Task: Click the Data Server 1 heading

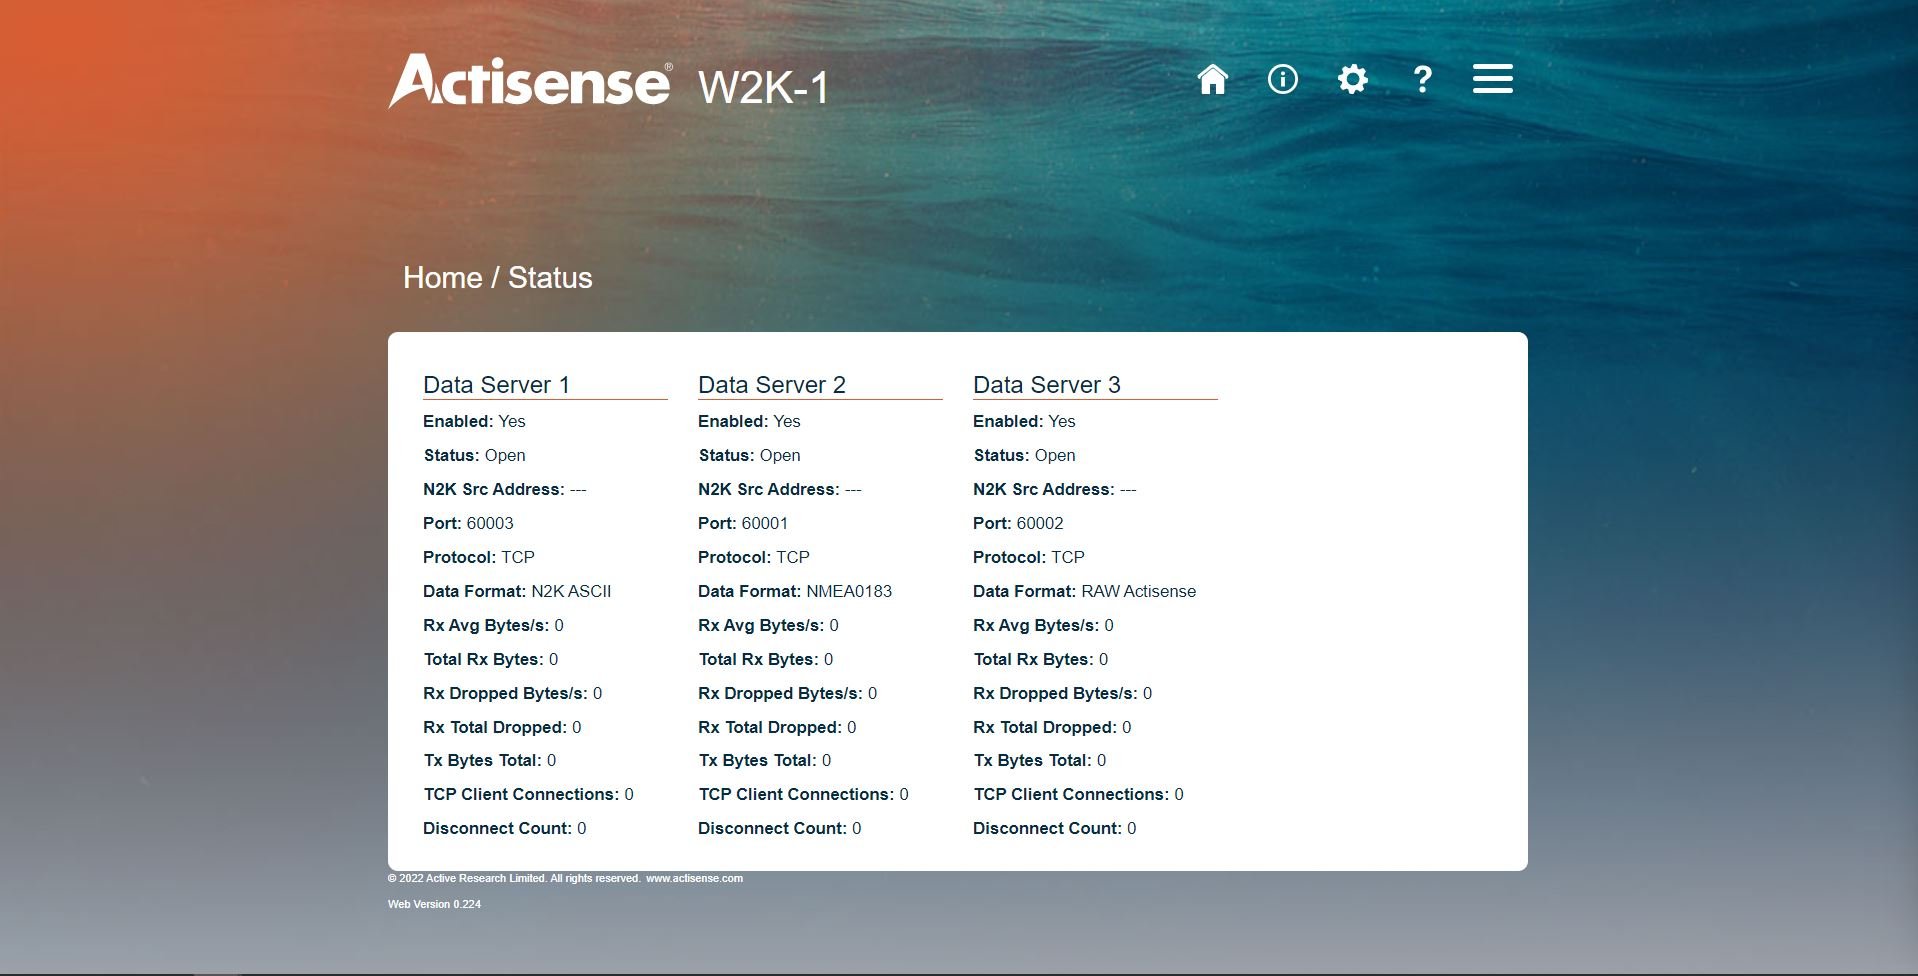Action: click(x=496, y=385)
